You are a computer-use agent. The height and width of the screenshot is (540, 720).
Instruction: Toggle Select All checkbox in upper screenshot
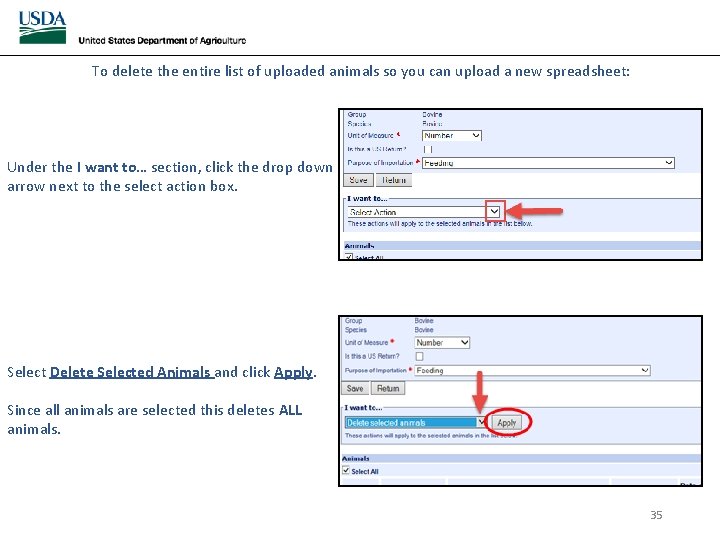(349, 257)
